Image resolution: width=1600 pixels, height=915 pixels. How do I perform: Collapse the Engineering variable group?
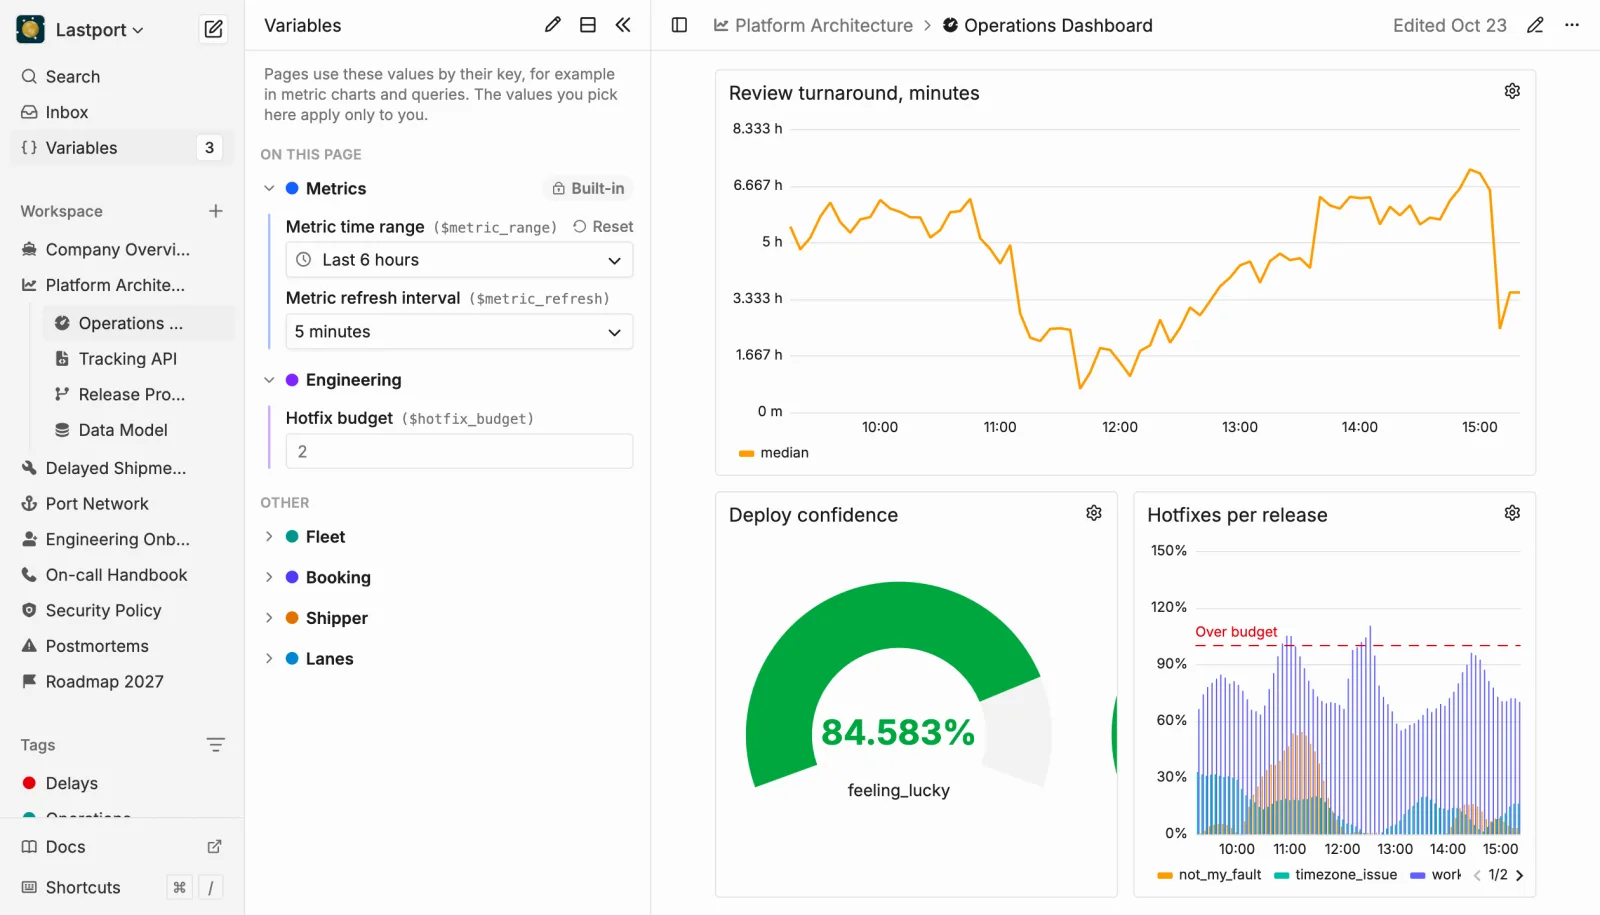(x=269, y=380)
